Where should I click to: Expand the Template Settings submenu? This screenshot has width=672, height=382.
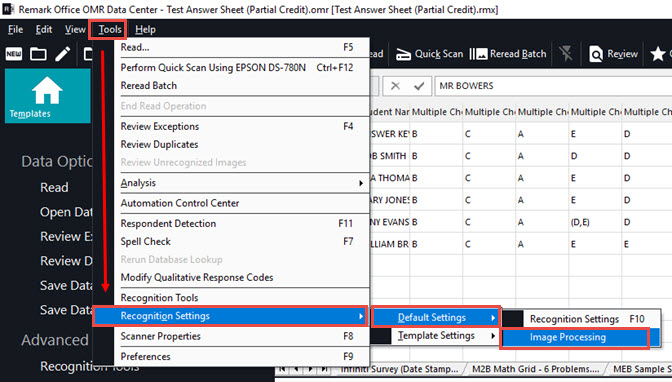435,336
